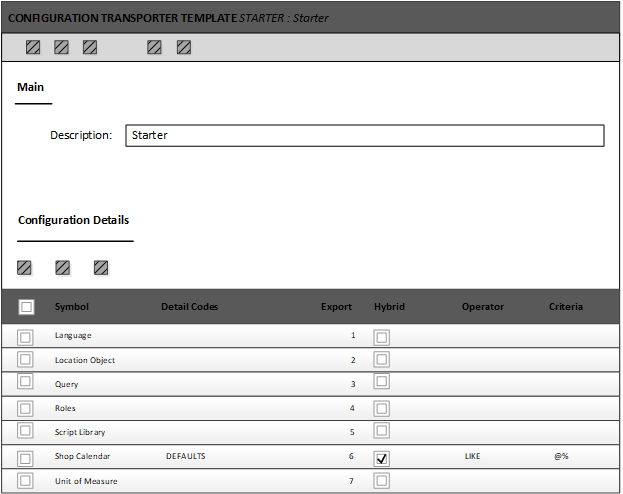Switch to the Configuration Details section
Viewport: 623px width, 494px height.
73,221
